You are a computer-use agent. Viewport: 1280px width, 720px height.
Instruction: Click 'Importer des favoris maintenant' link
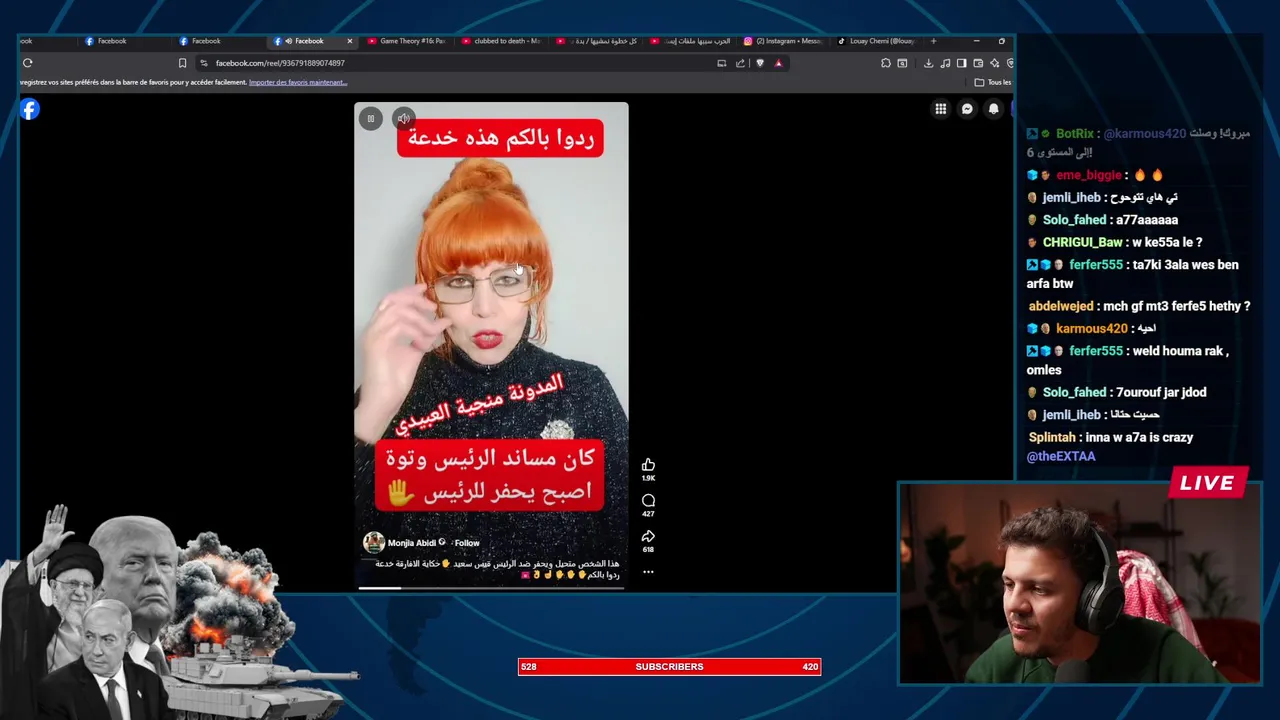click(x=298, y=82)
